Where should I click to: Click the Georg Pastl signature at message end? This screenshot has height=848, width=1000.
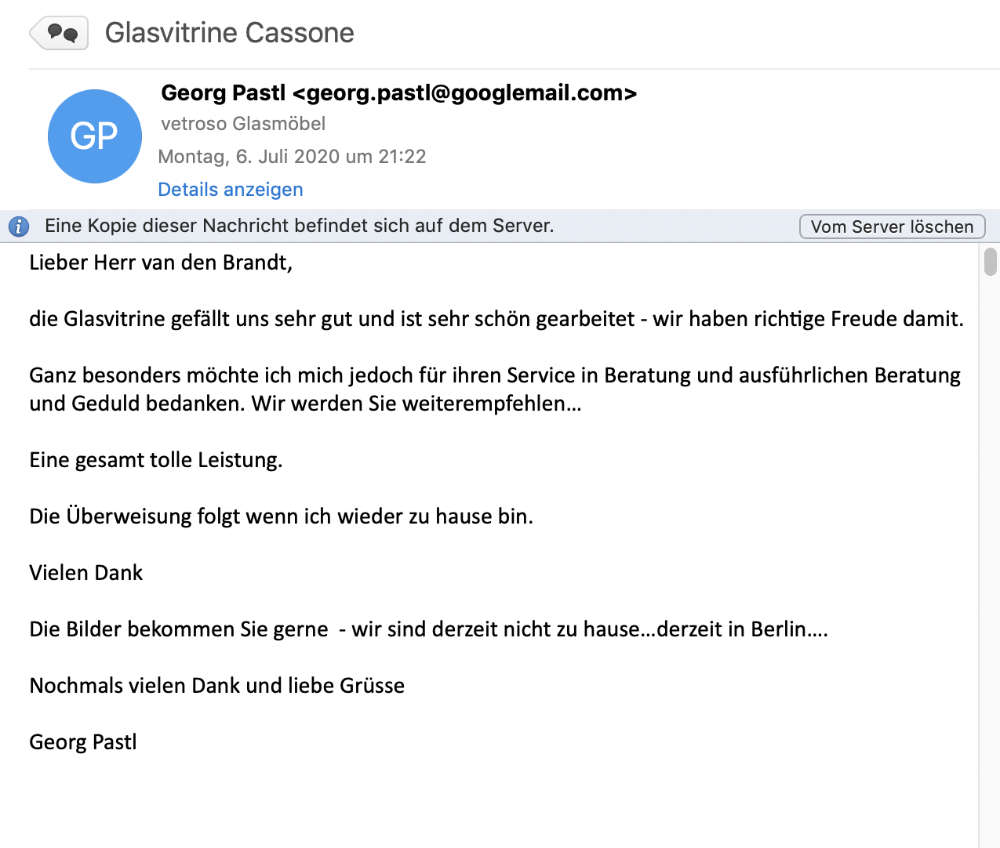pos(83,742)
